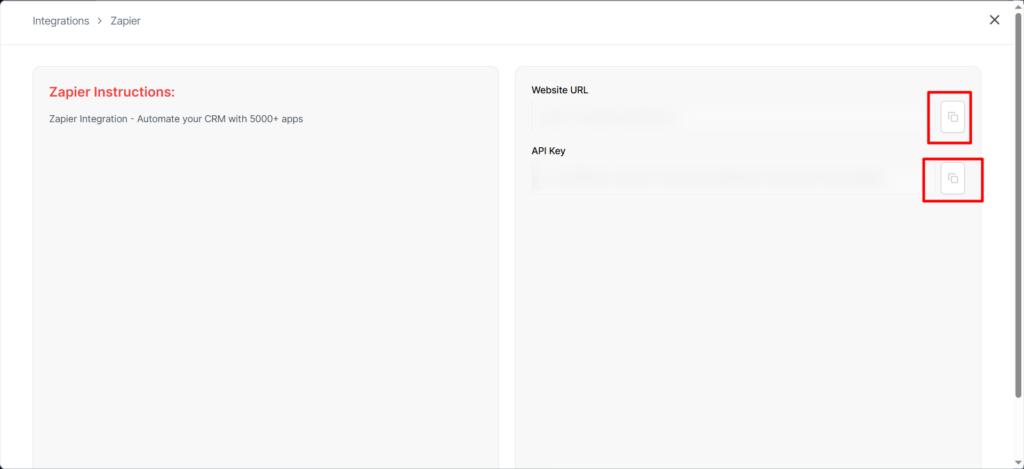
Task: Close the Zapier integration dialog
Action: (994, 20)
